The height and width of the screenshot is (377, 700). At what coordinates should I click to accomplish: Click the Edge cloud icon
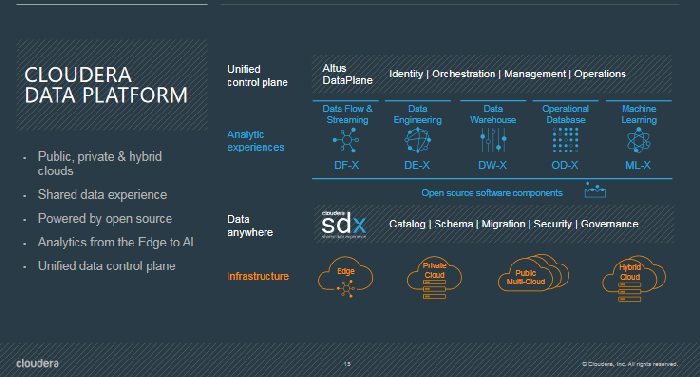[x=346, y=277]
